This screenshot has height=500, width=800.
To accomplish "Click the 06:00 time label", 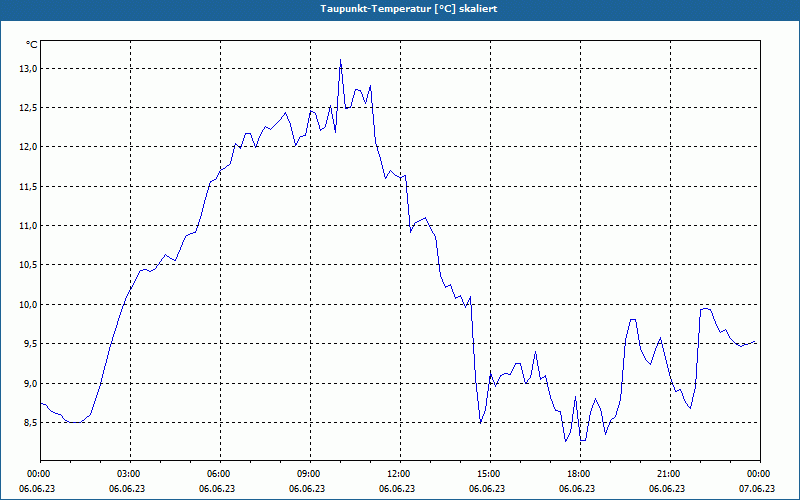I will [220, 474].
